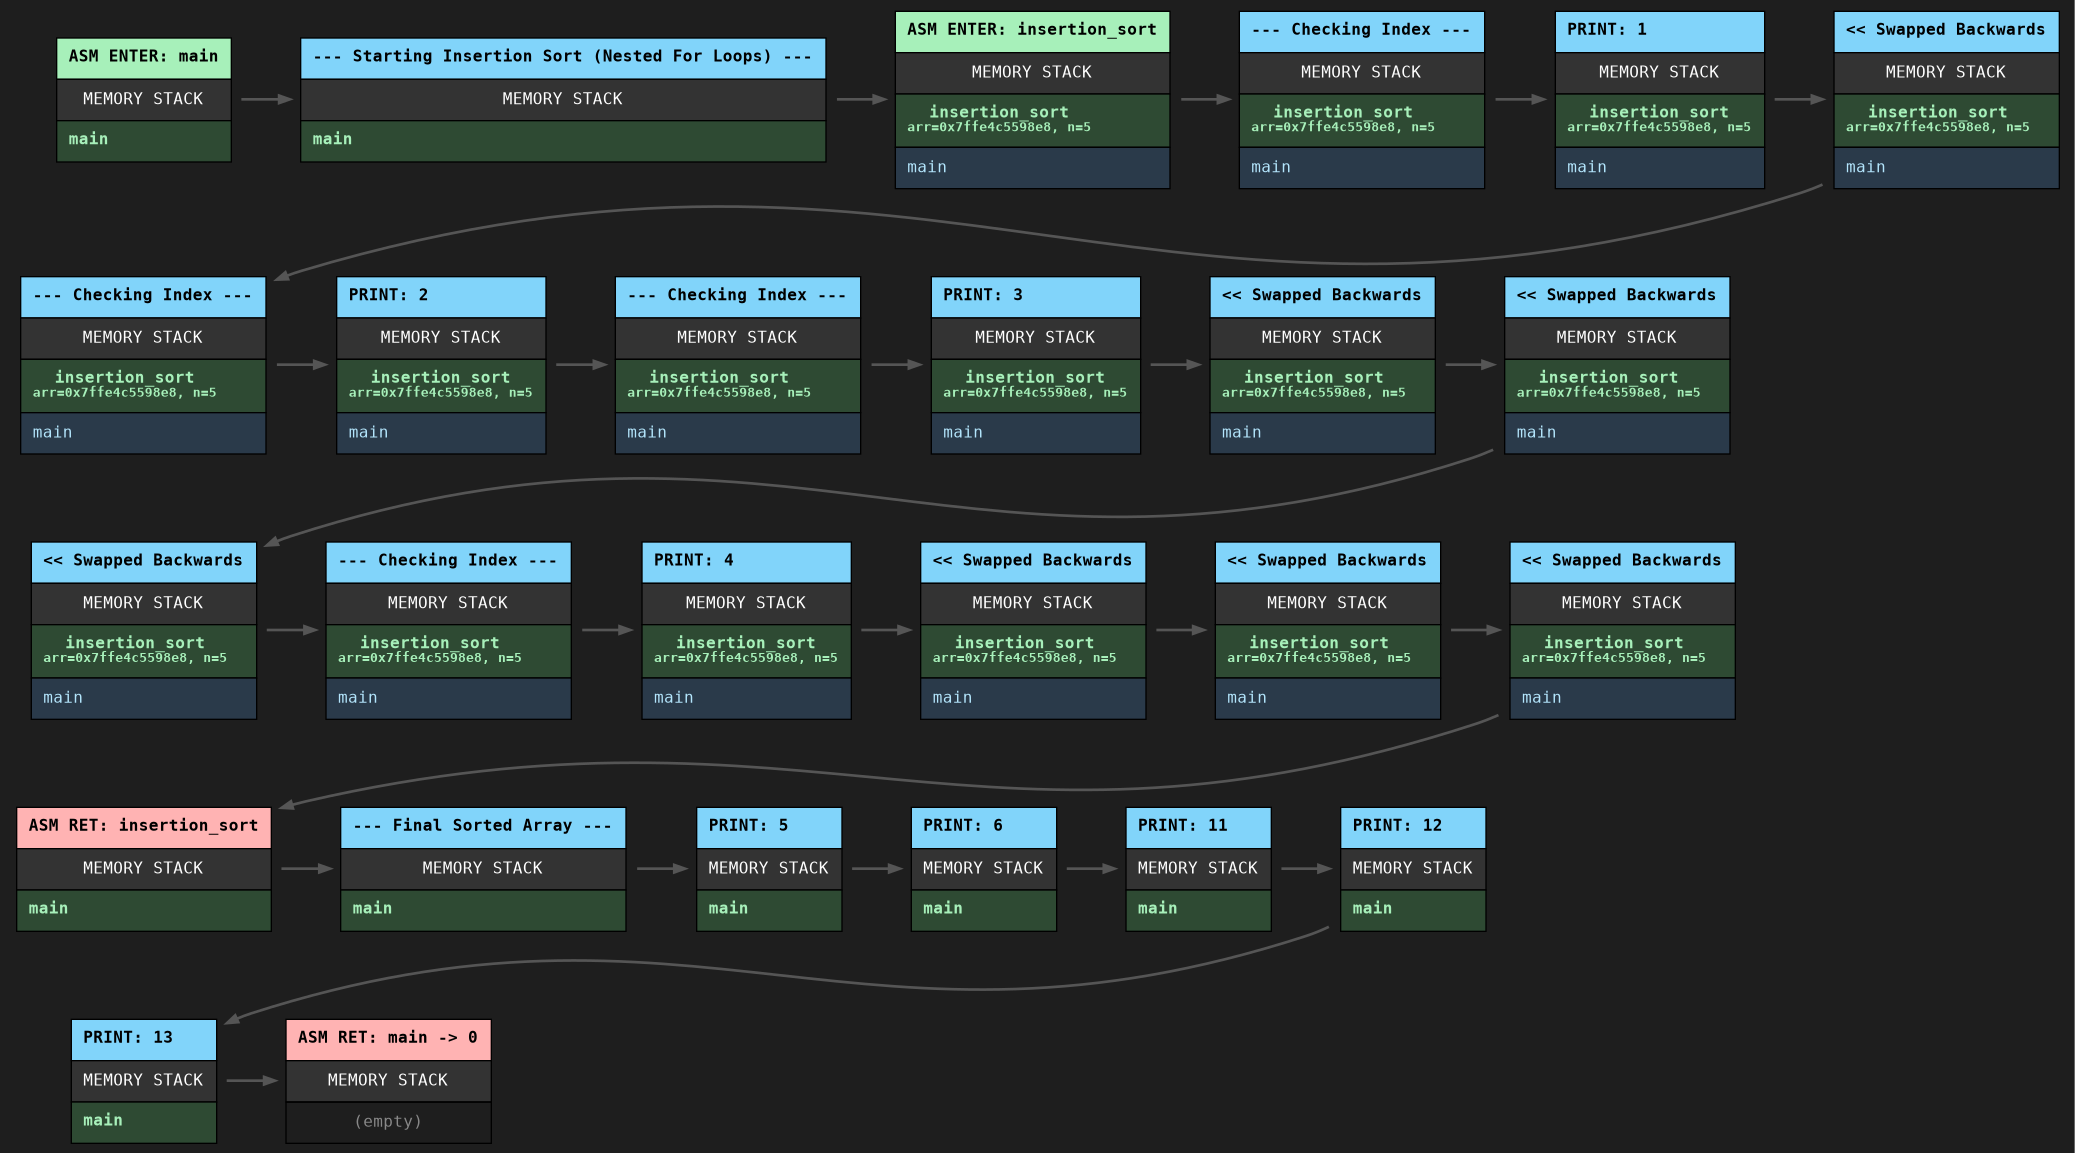Screen dimensions: 2075x1153
Task: Click the 'PRINT: 11' node header
Action: tap(1197, 826)
